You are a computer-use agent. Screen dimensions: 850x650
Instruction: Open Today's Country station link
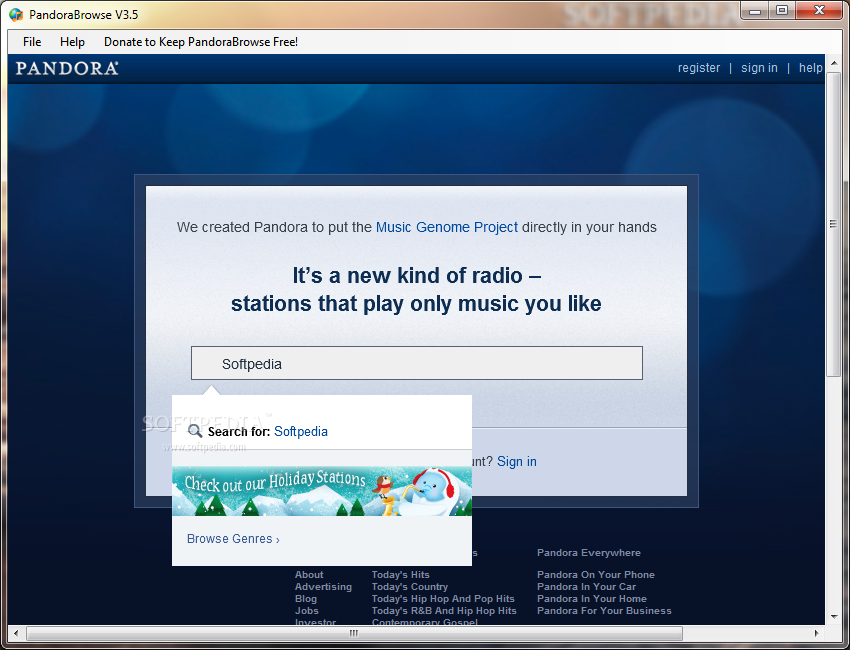coord(410,587)
